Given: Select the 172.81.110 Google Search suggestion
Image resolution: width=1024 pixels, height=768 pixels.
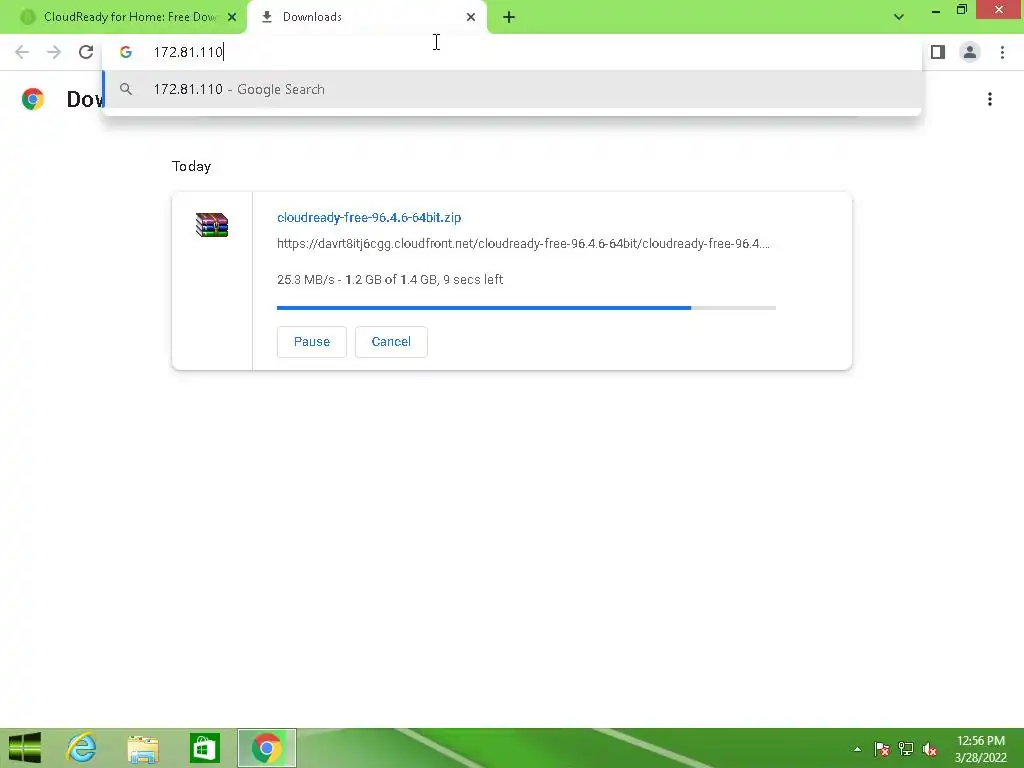Looking at the screenshot, I should [x=512, y=89].
